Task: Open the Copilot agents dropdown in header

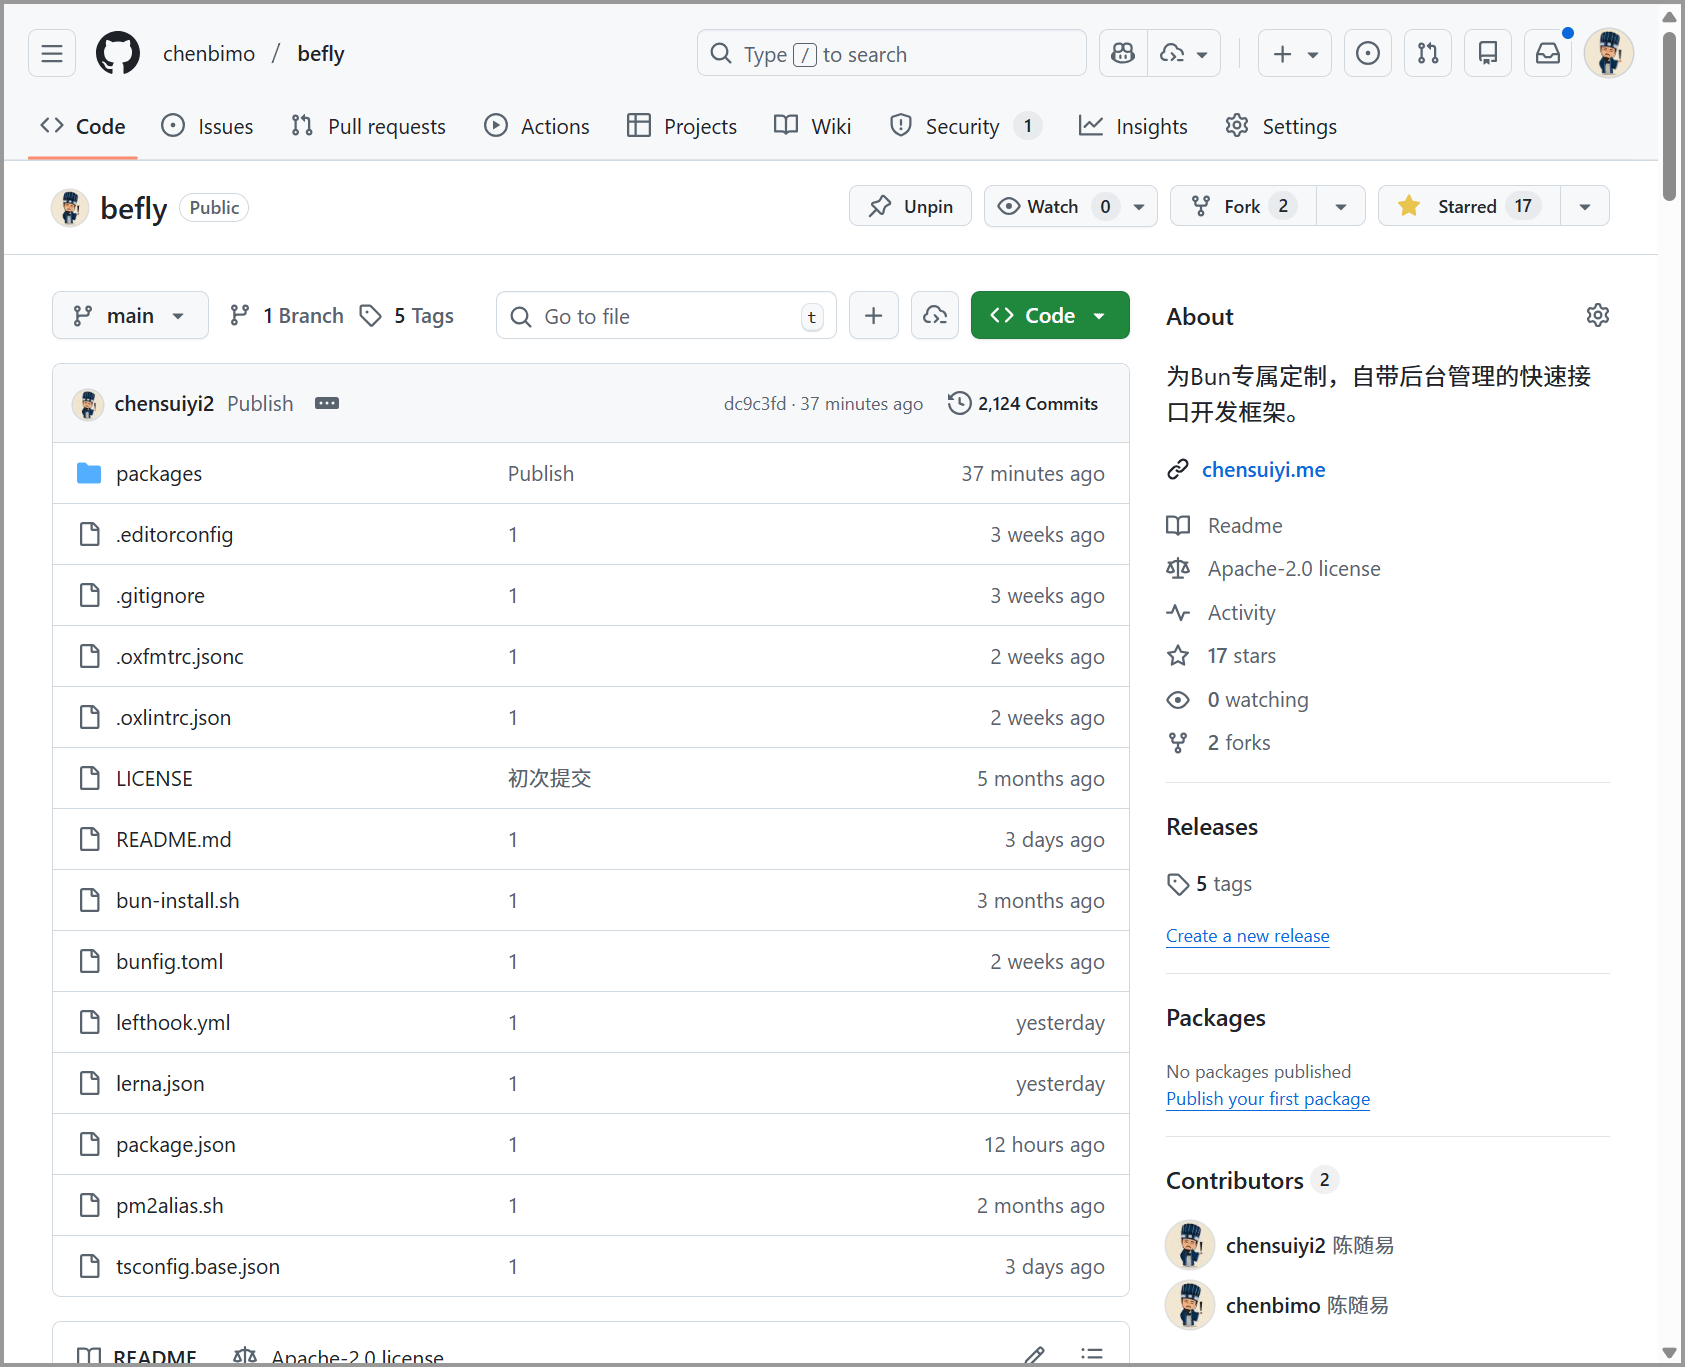Action: (1184, 54)
